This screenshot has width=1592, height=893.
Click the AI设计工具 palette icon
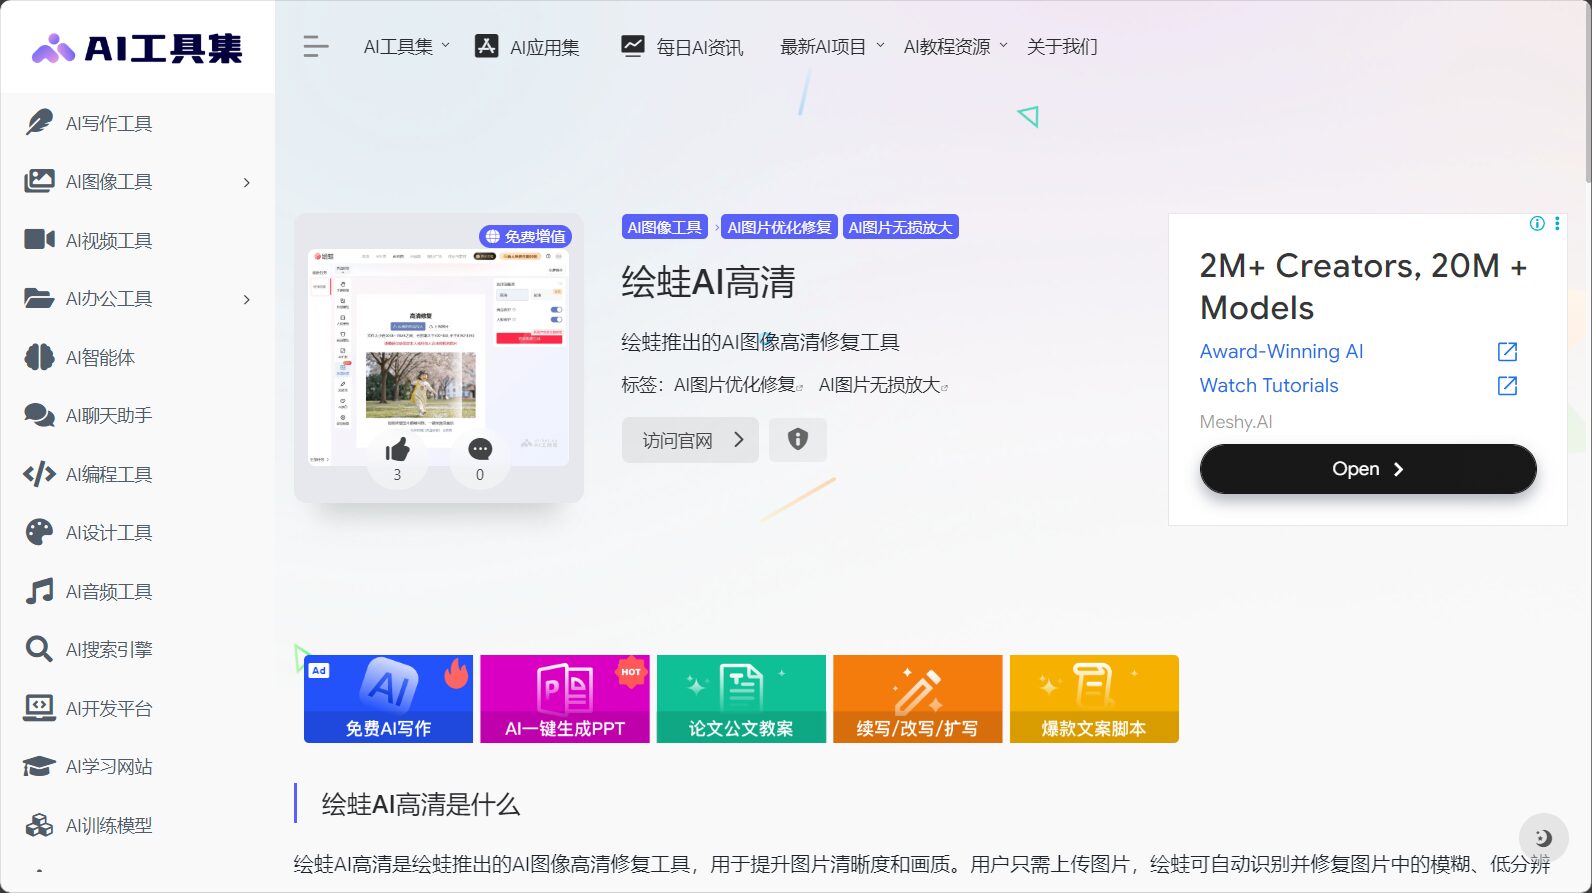pos(39,532)
